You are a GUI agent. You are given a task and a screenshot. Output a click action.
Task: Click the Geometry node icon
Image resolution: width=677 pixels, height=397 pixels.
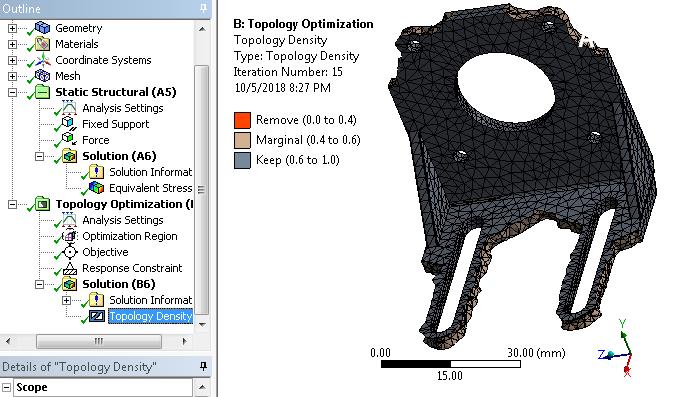(x=42, y=28)
